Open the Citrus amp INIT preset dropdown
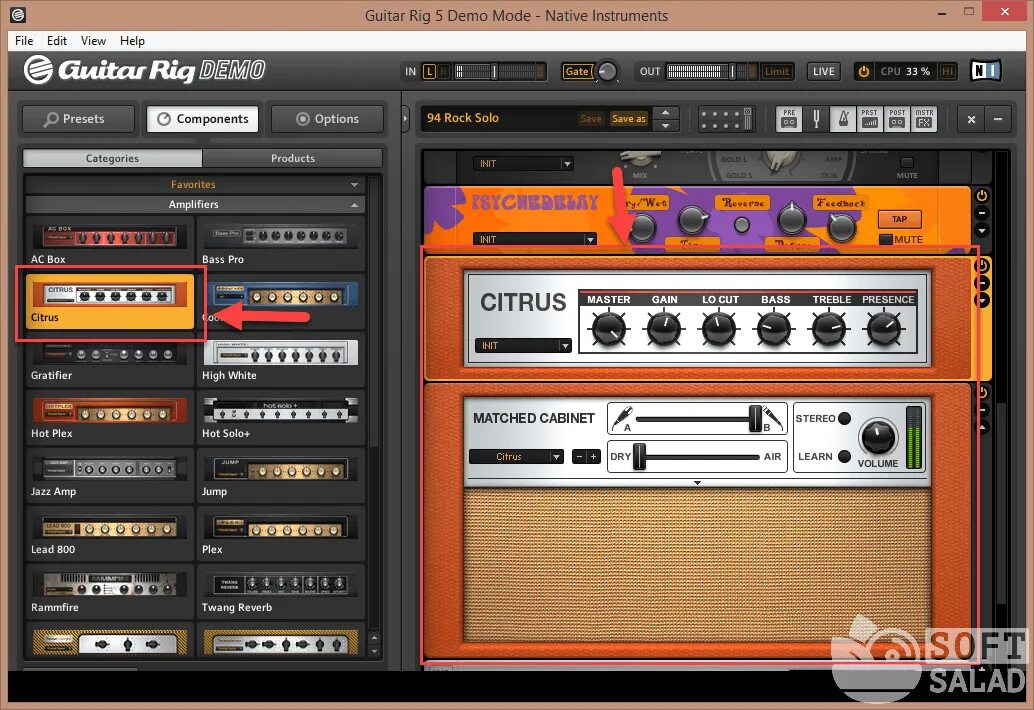Screen dimensions: 1034x710 (523, 345)
